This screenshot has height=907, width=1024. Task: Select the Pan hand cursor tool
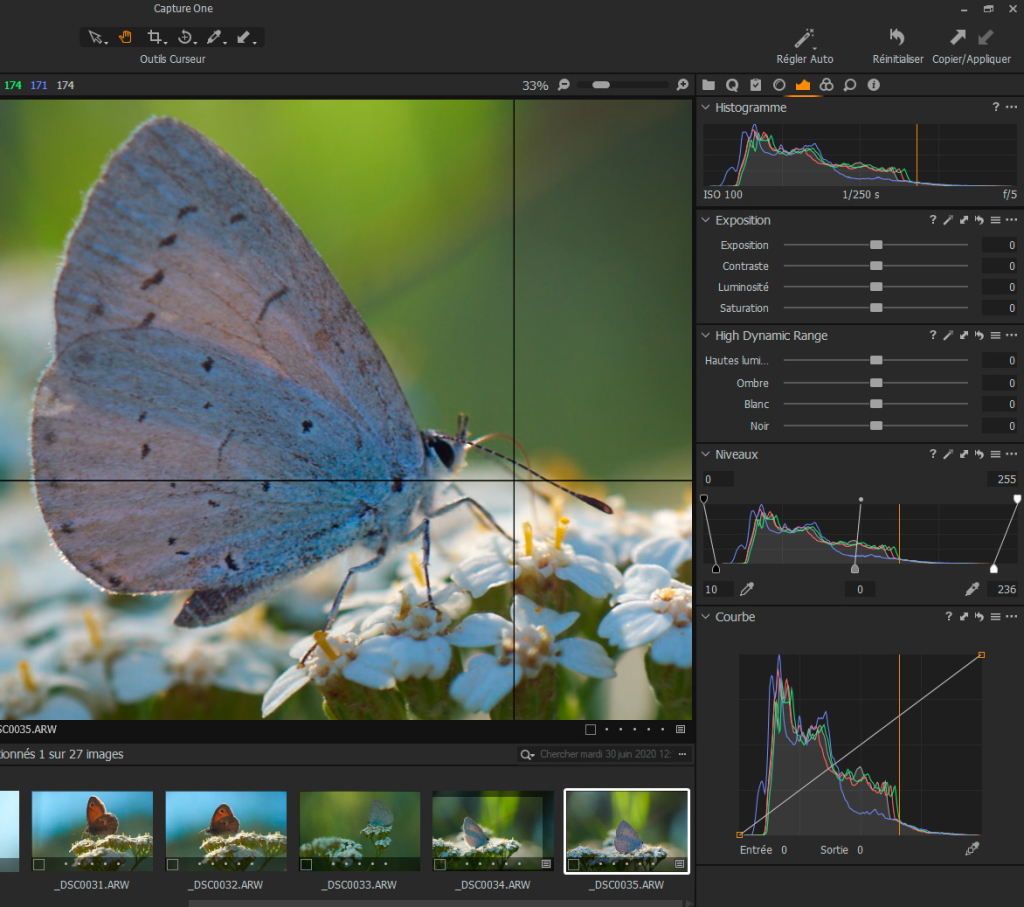[126, 37]
